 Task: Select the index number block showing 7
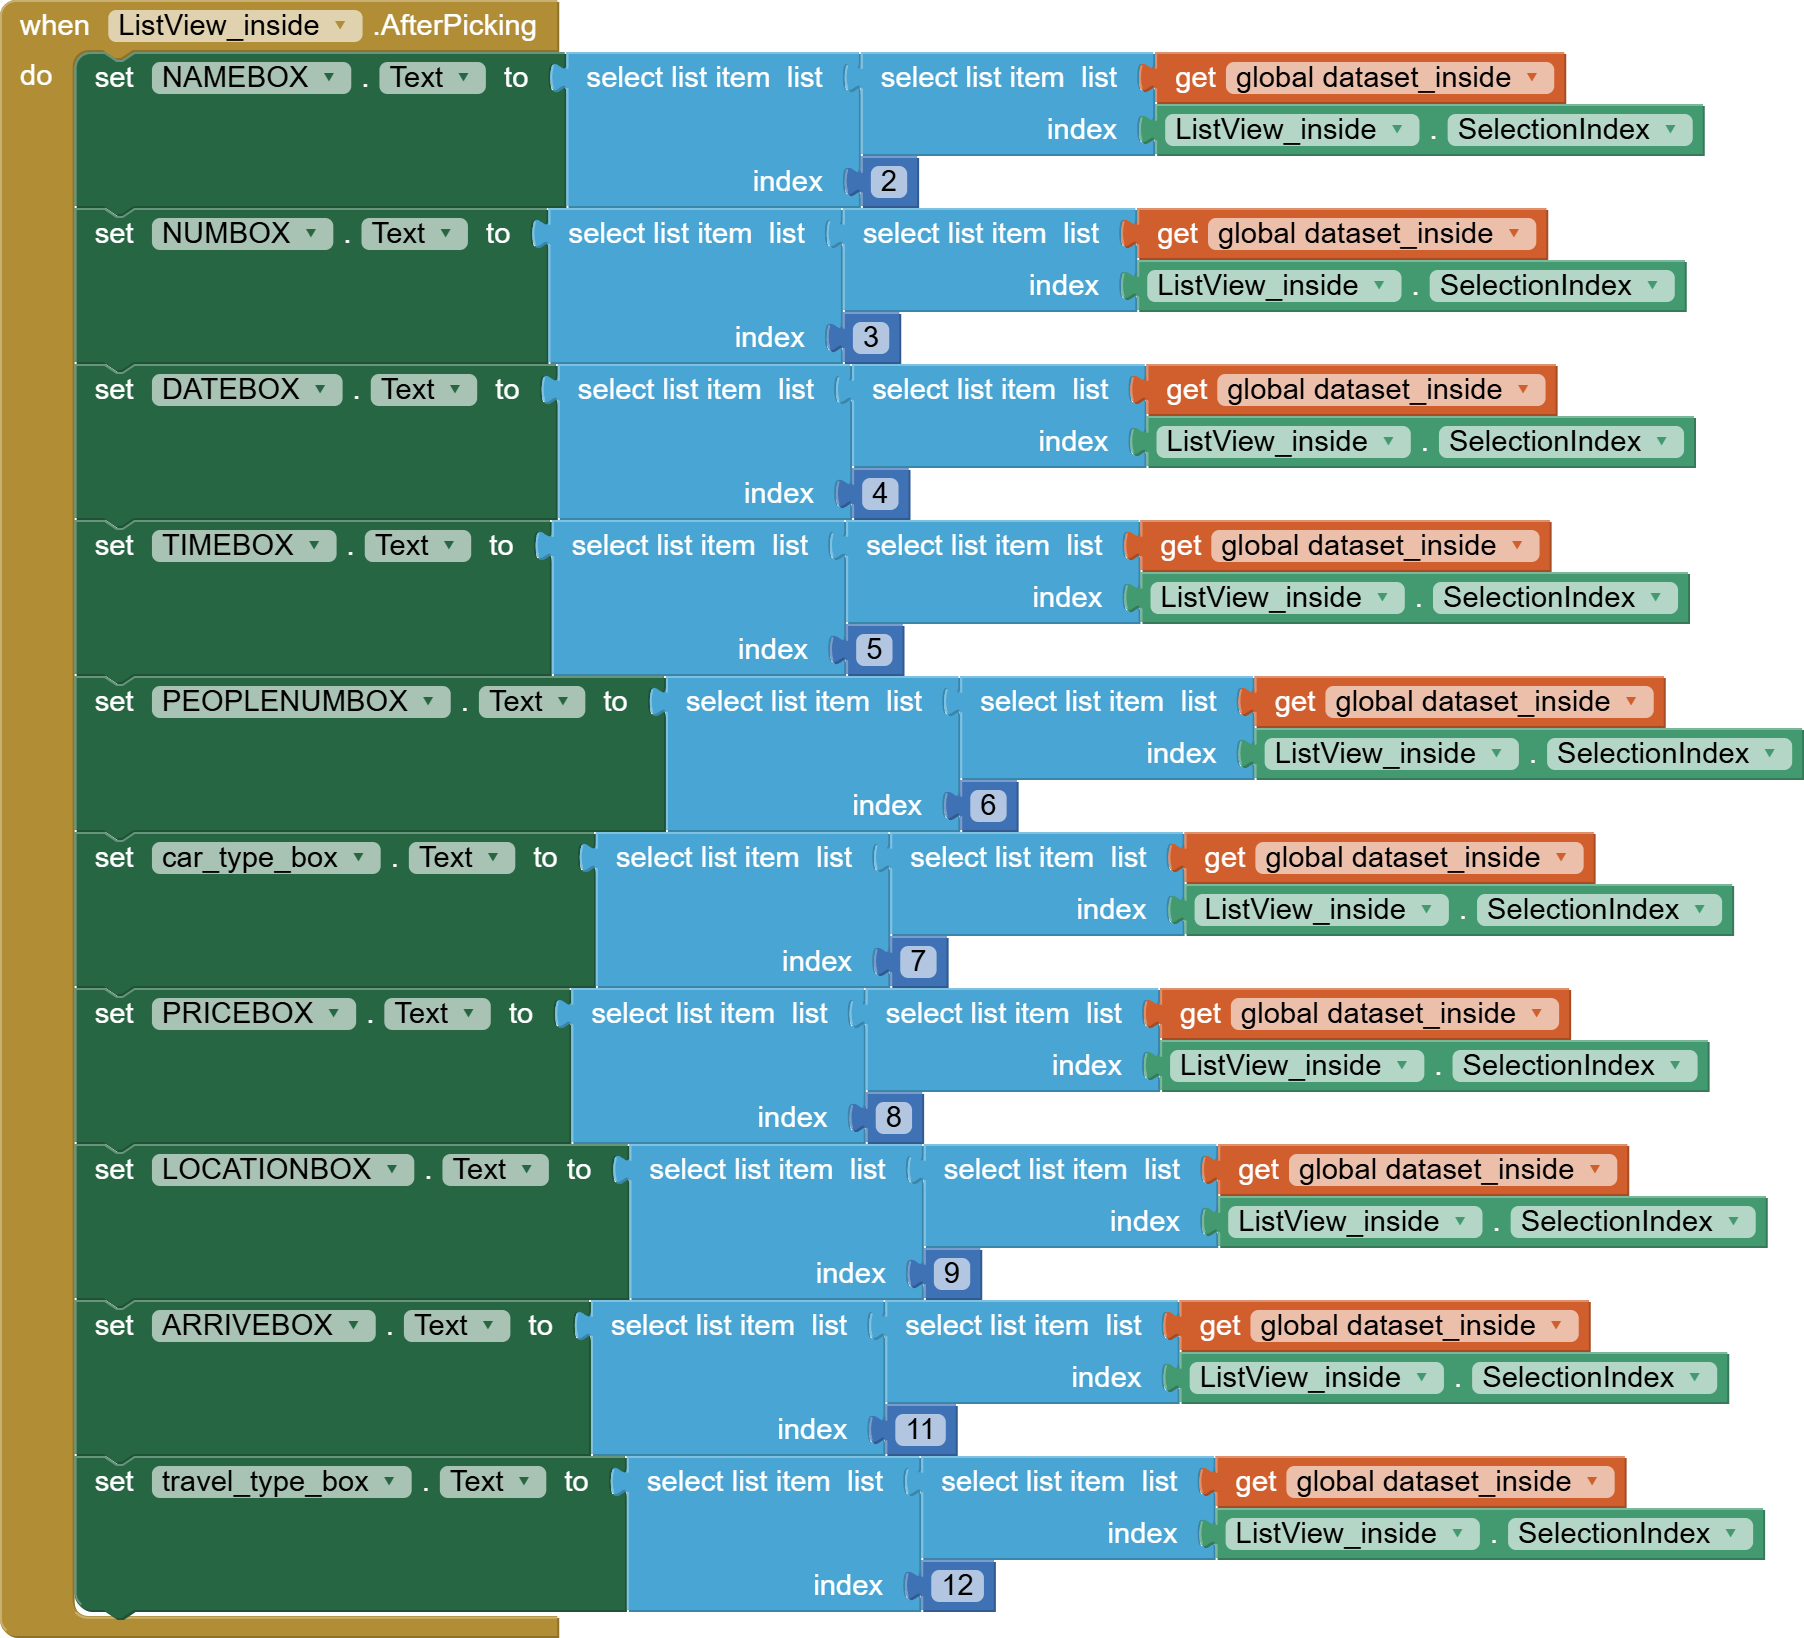point(916,961)
